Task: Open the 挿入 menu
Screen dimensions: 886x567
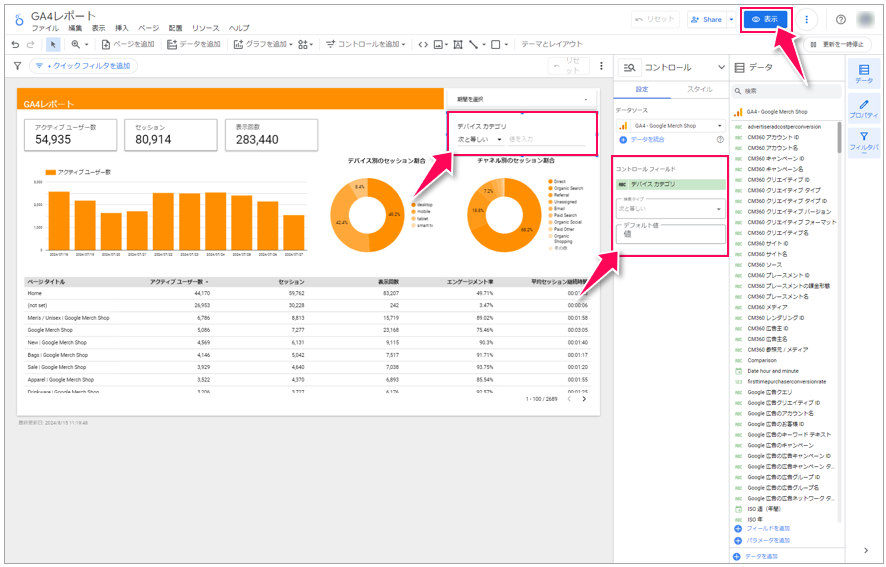Action: click(121, 28)
